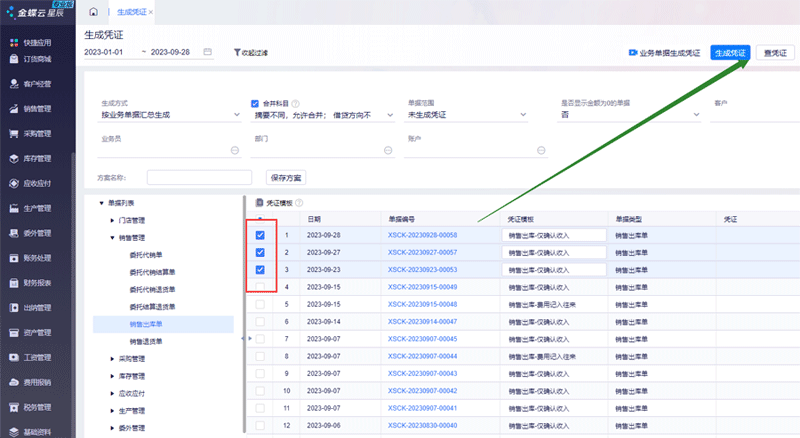Open 账务处理 in the left sidebar

tap(31, 258)
